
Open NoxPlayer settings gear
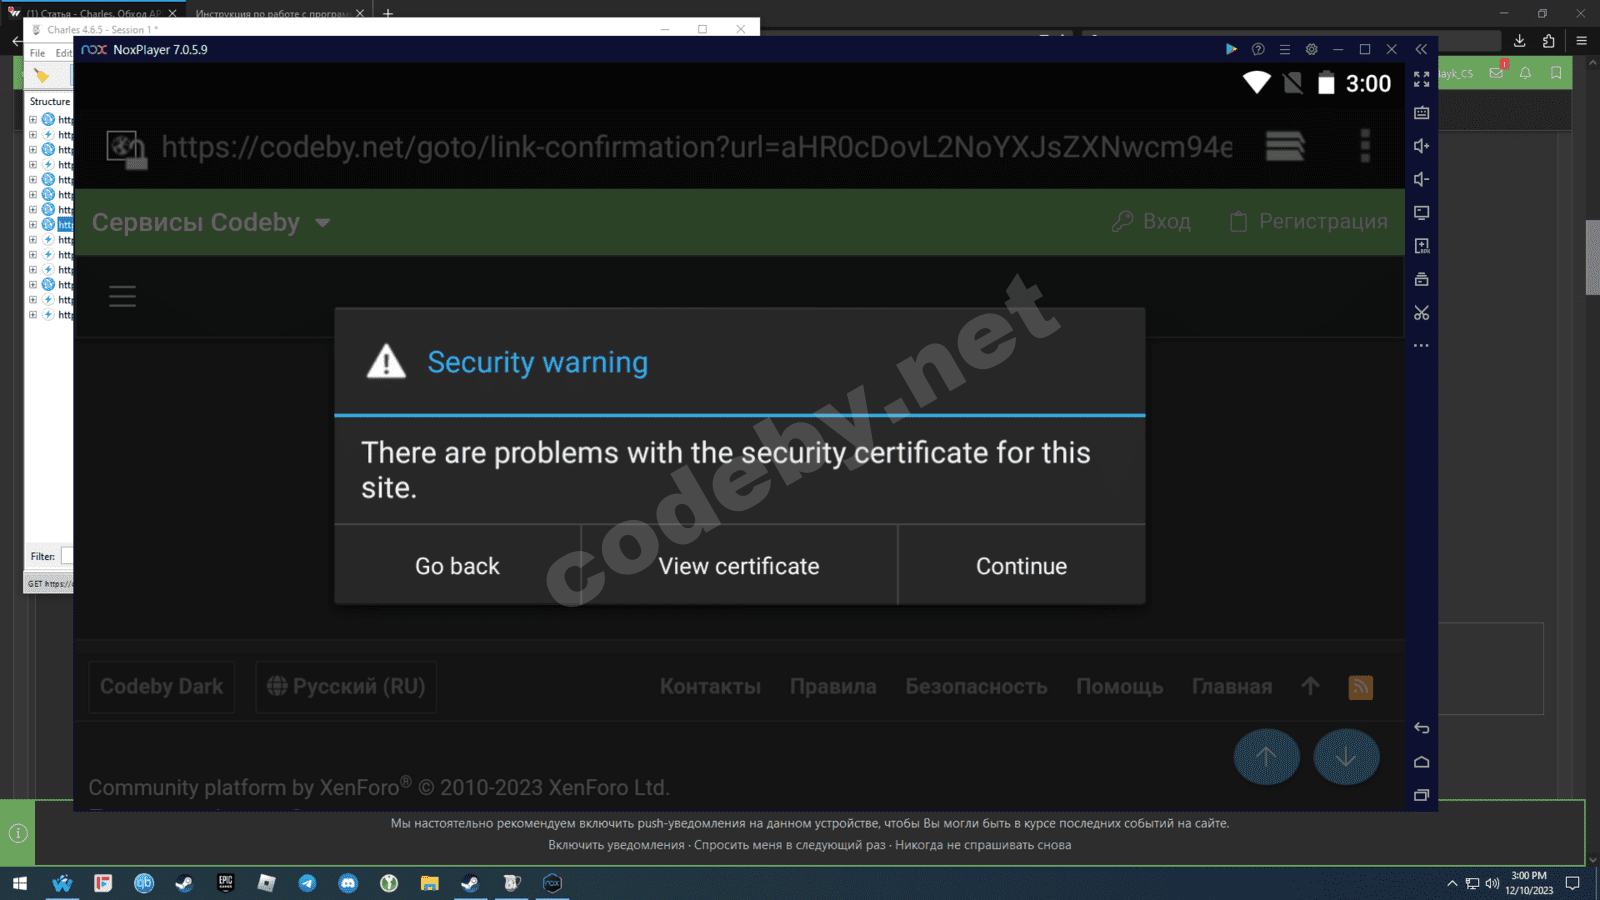pos(1311,48)
